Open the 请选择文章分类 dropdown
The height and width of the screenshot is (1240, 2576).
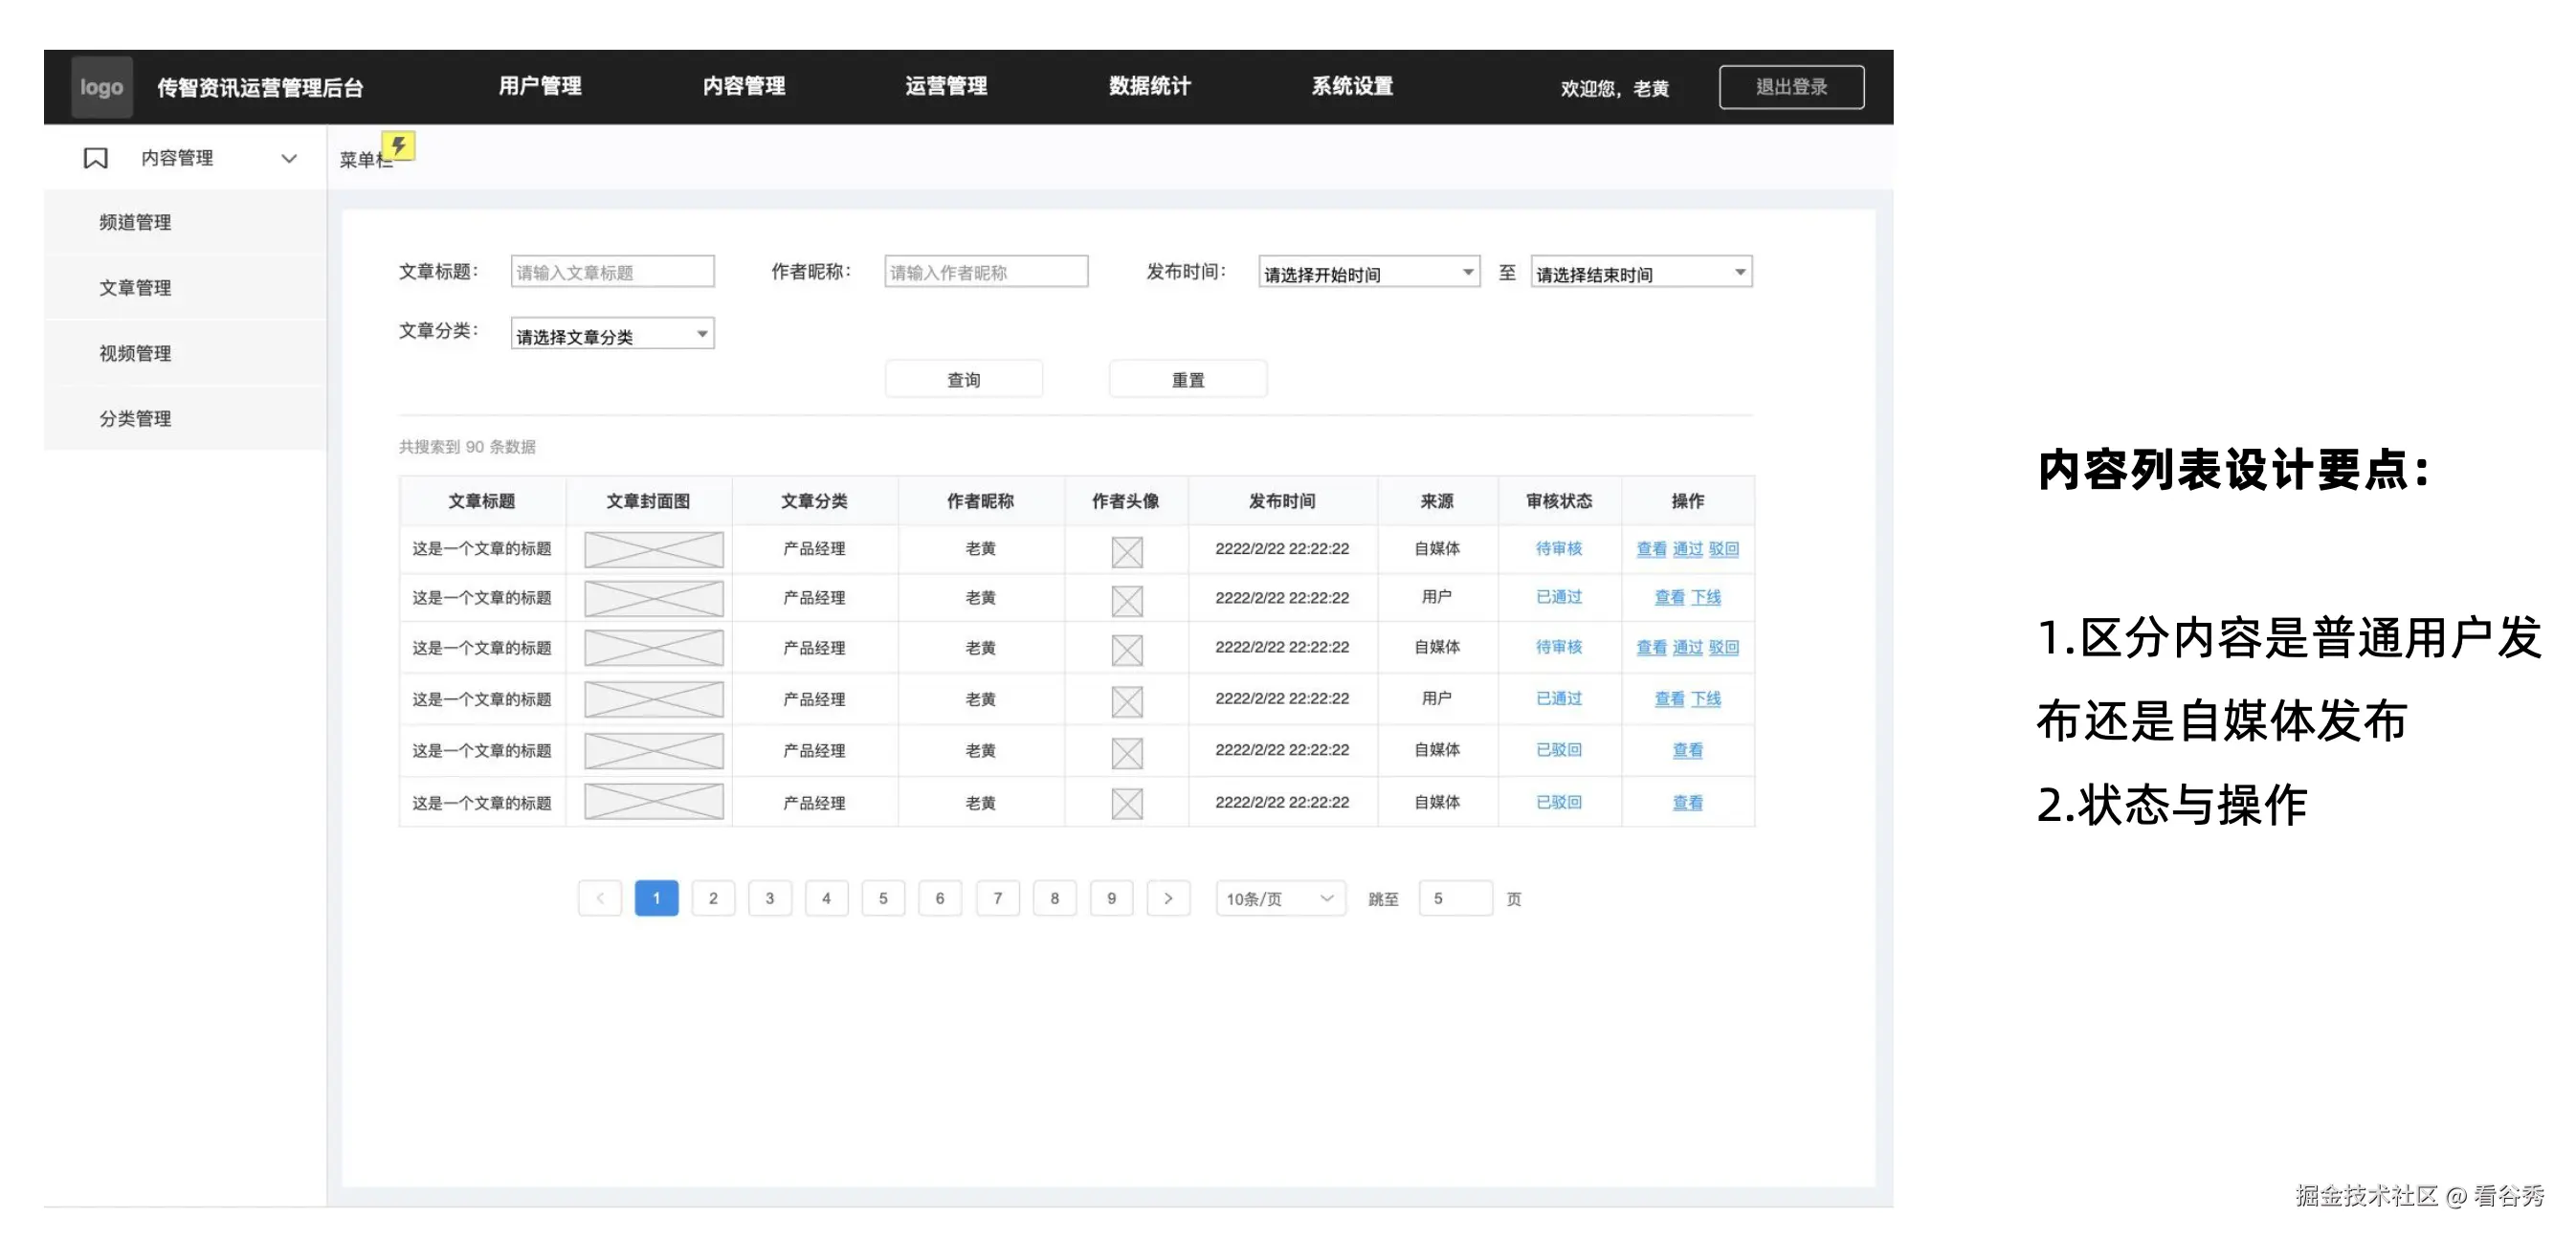tap(611, 333)
